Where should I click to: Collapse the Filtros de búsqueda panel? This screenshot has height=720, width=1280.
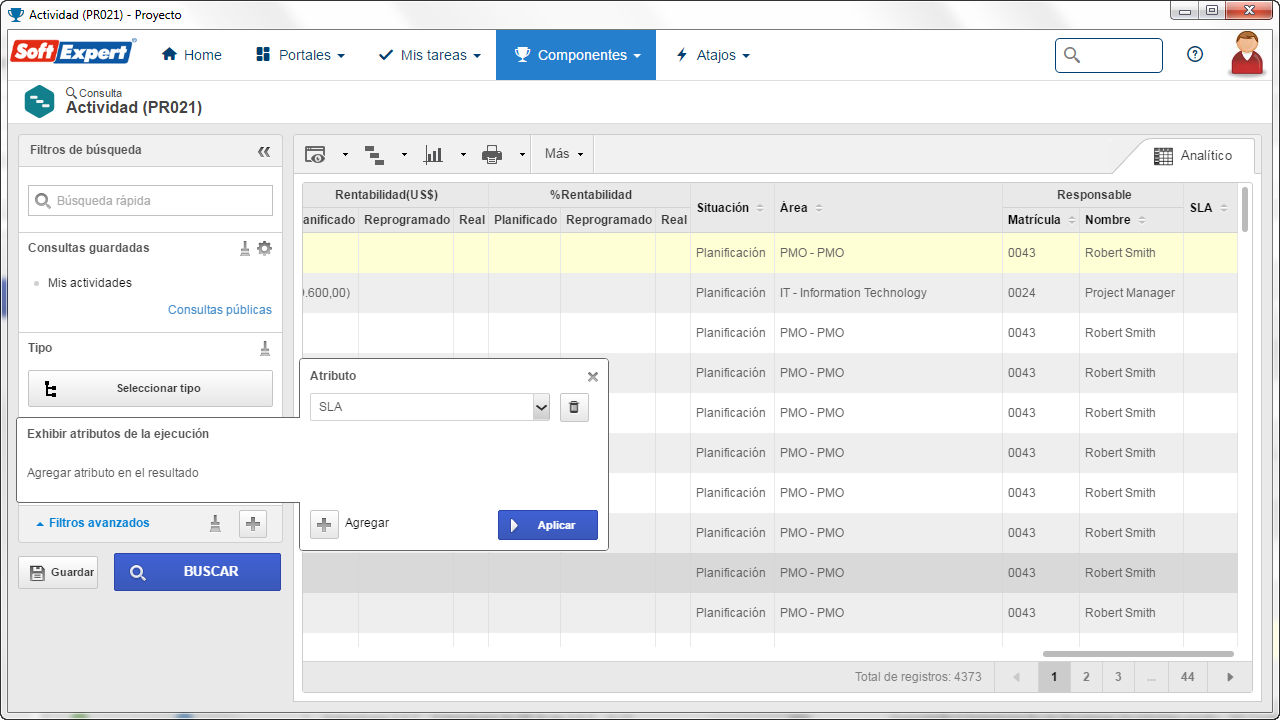(264, 151)
